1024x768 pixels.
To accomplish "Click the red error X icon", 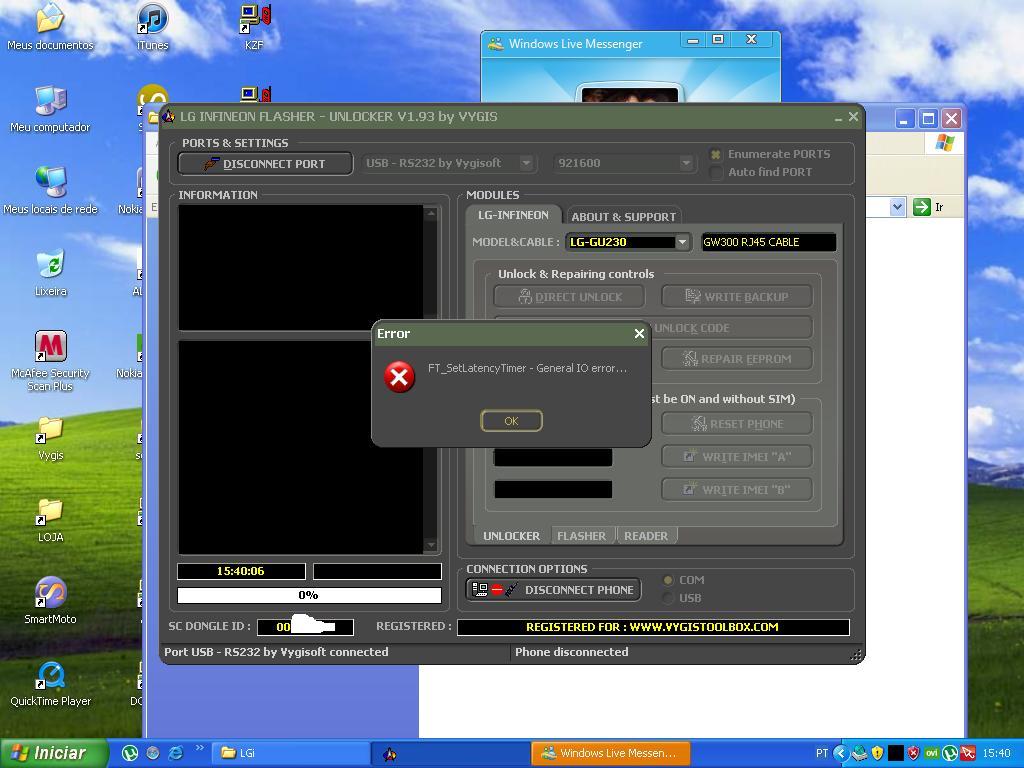I will coord(399,377).
